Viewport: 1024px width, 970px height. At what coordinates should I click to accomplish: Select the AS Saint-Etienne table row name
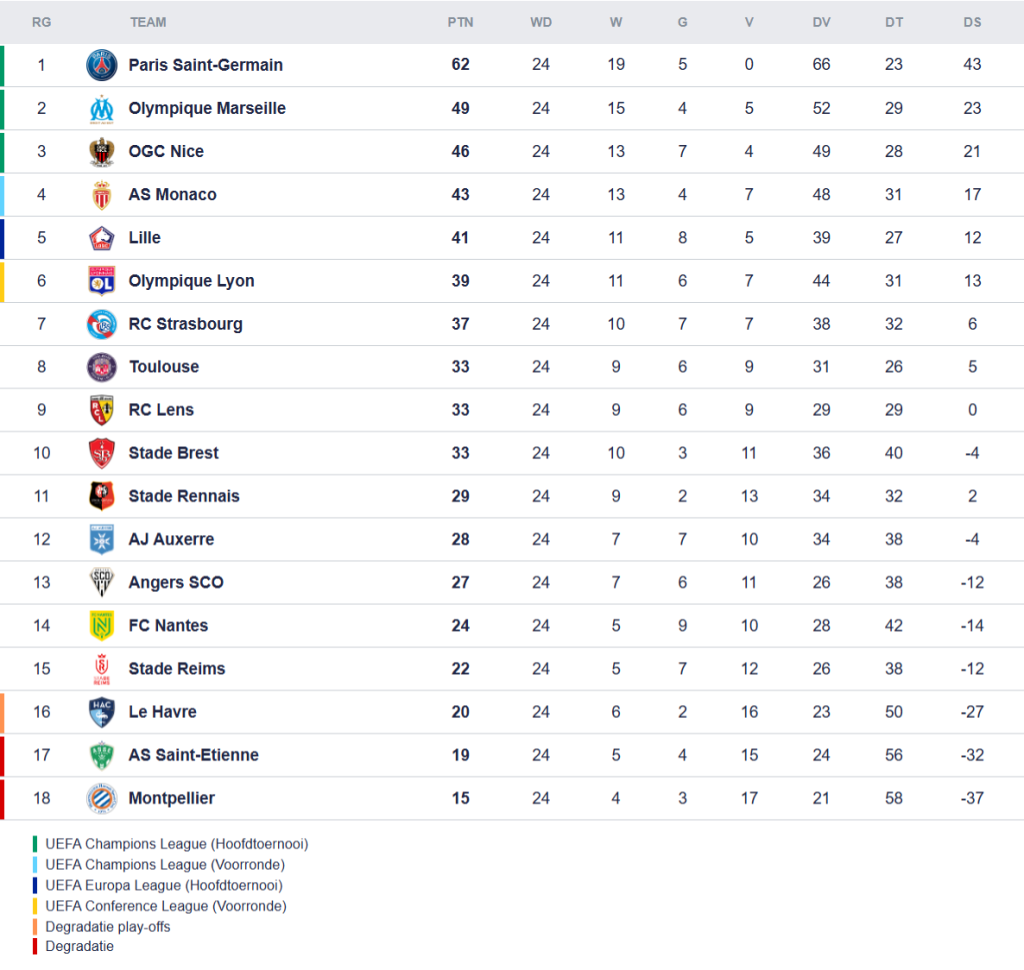[x=193, y=755]
